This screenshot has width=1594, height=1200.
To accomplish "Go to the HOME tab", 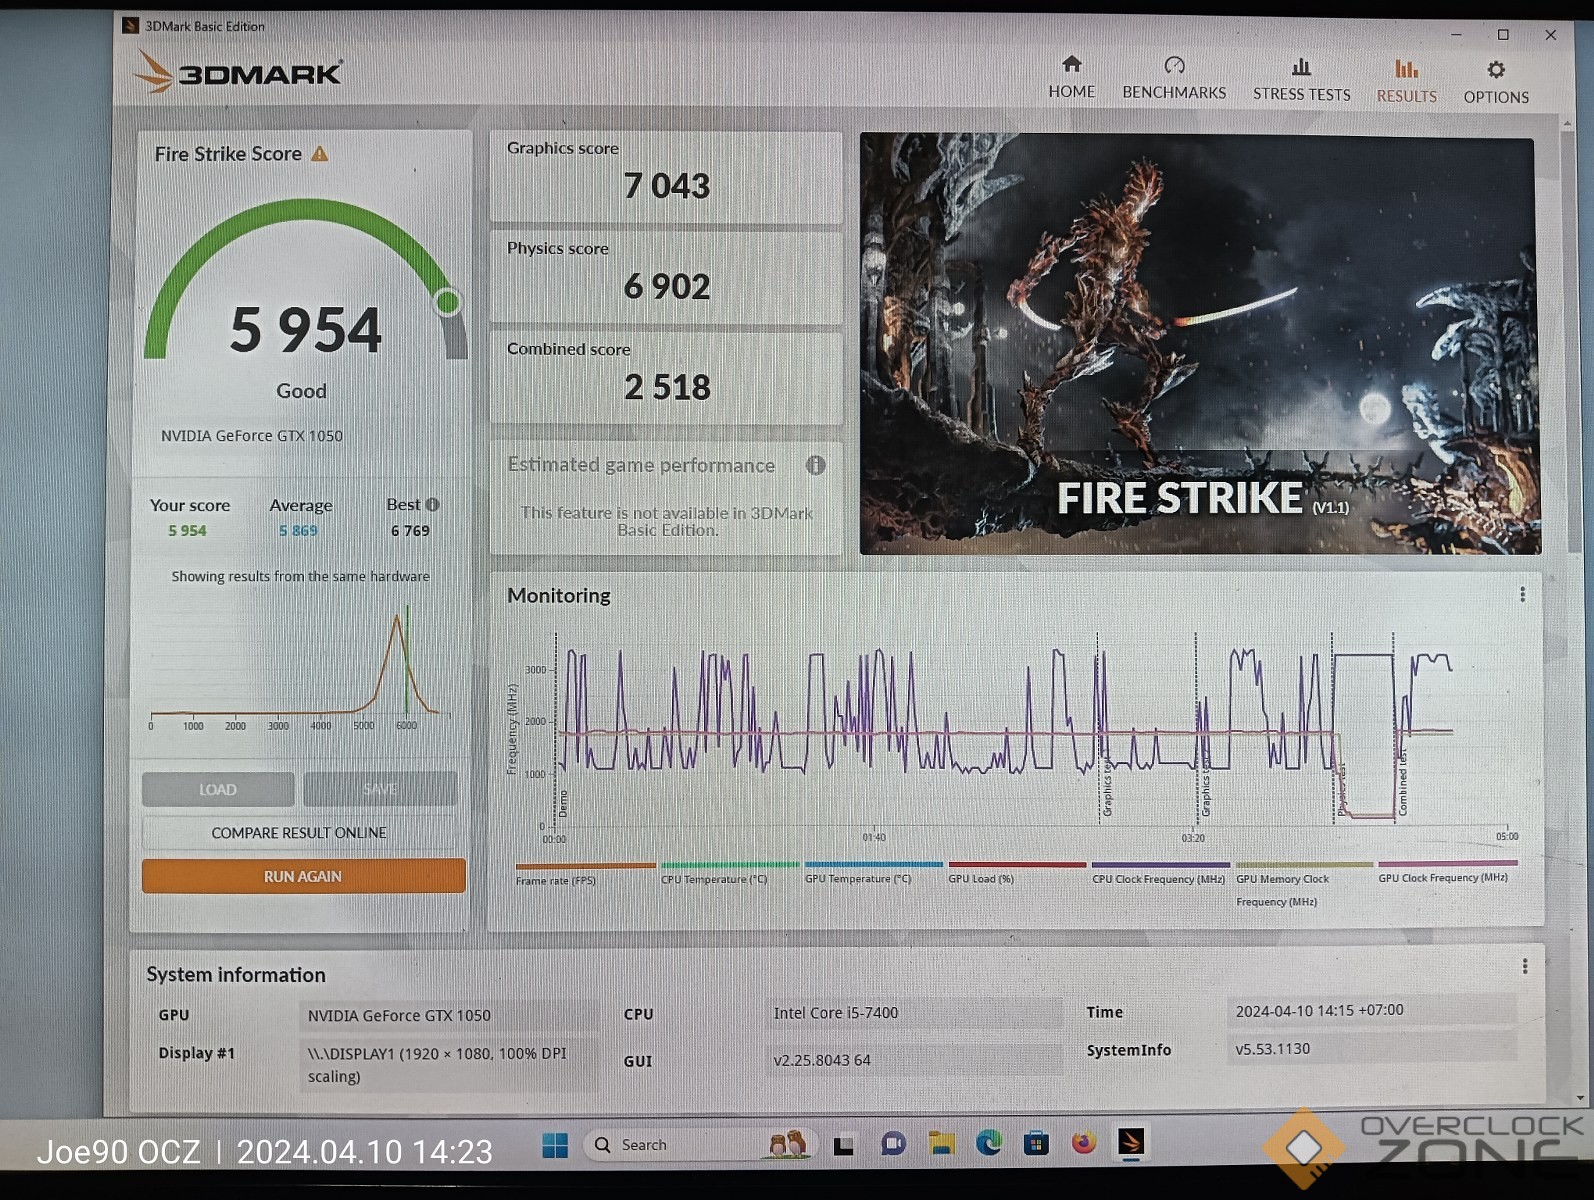I will point(1071,77).
